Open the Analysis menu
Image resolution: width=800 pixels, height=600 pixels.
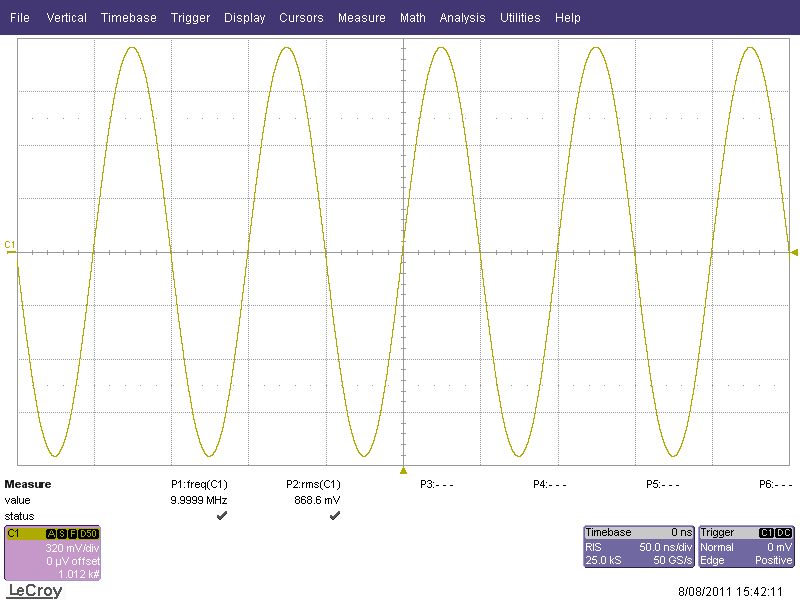click(462, 18)
